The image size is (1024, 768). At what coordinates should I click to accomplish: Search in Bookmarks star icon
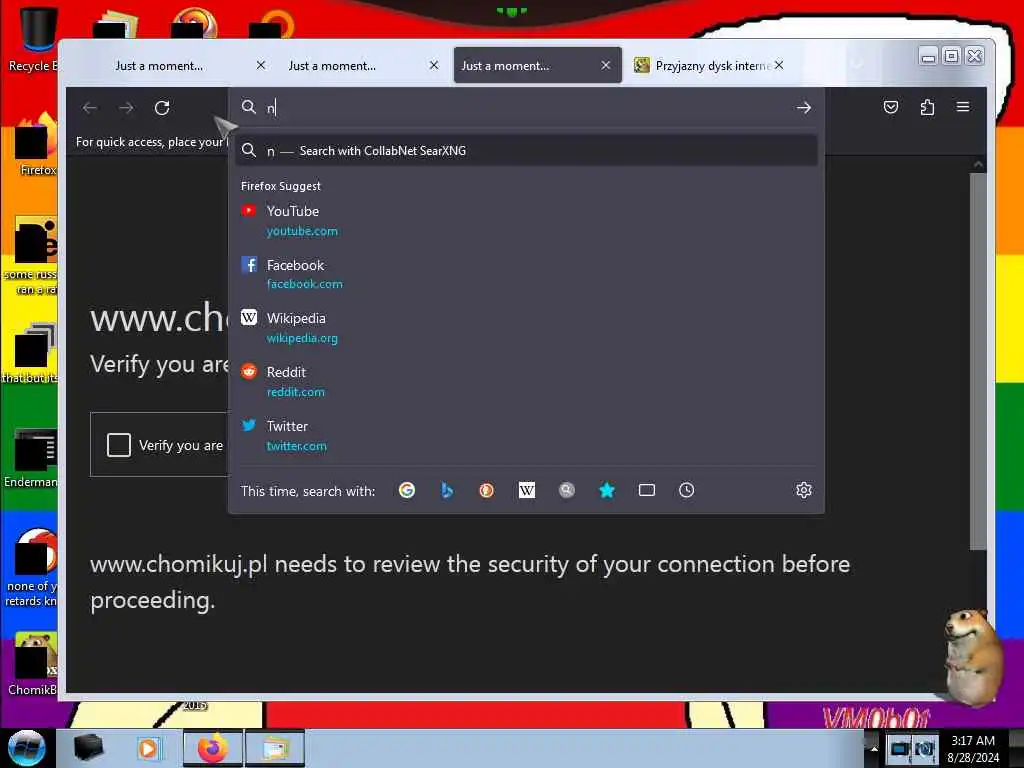[x=607, y=490]
